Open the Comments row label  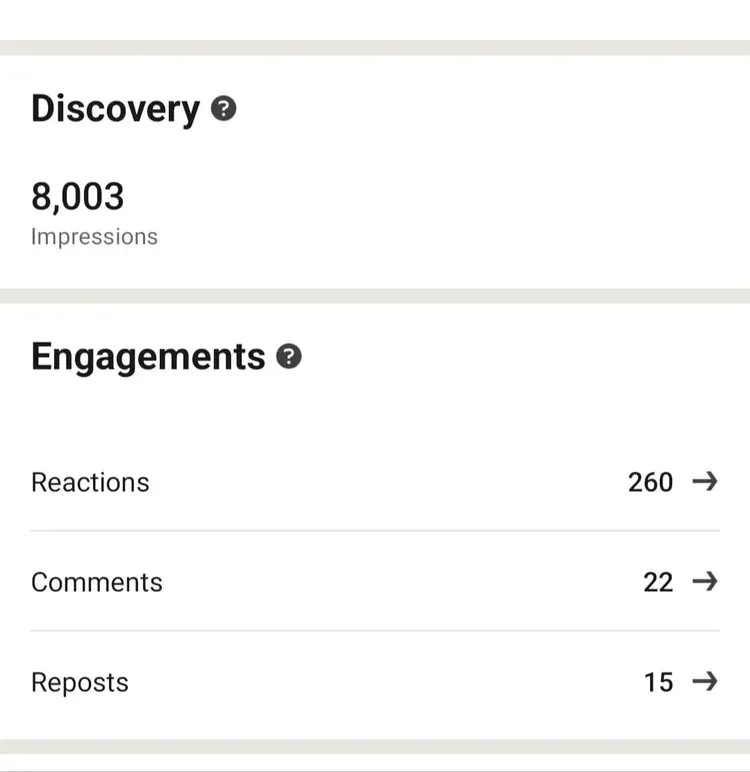click(97, 582)
